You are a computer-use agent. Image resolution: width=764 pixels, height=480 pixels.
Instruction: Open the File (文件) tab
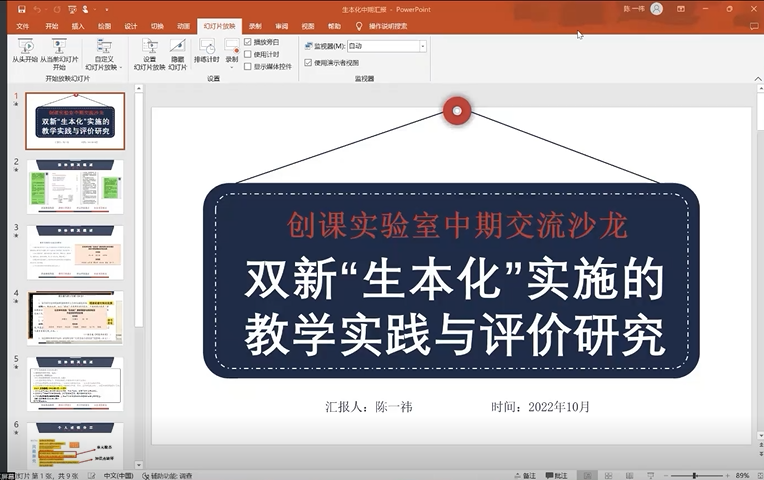tap(23, 26)
